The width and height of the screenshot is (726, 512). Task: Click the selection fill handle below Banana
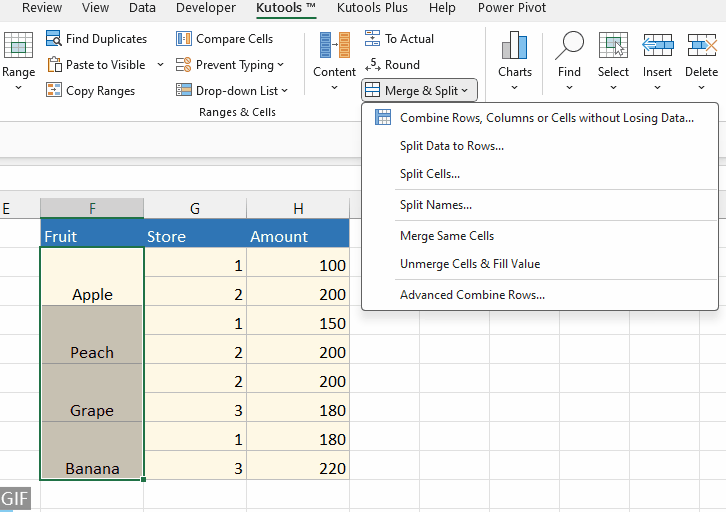click(x=144, y=480)
